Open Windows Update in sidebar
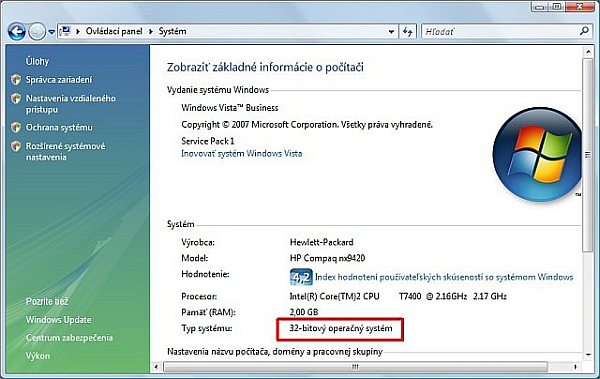 (59, 320)
